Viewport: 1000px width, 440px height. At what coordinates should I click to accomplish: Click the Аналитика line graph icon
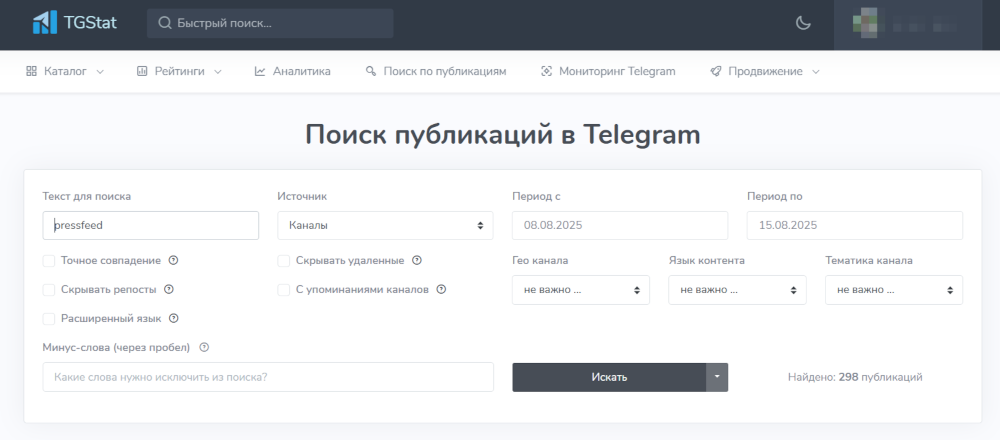(x=260, y=71)
